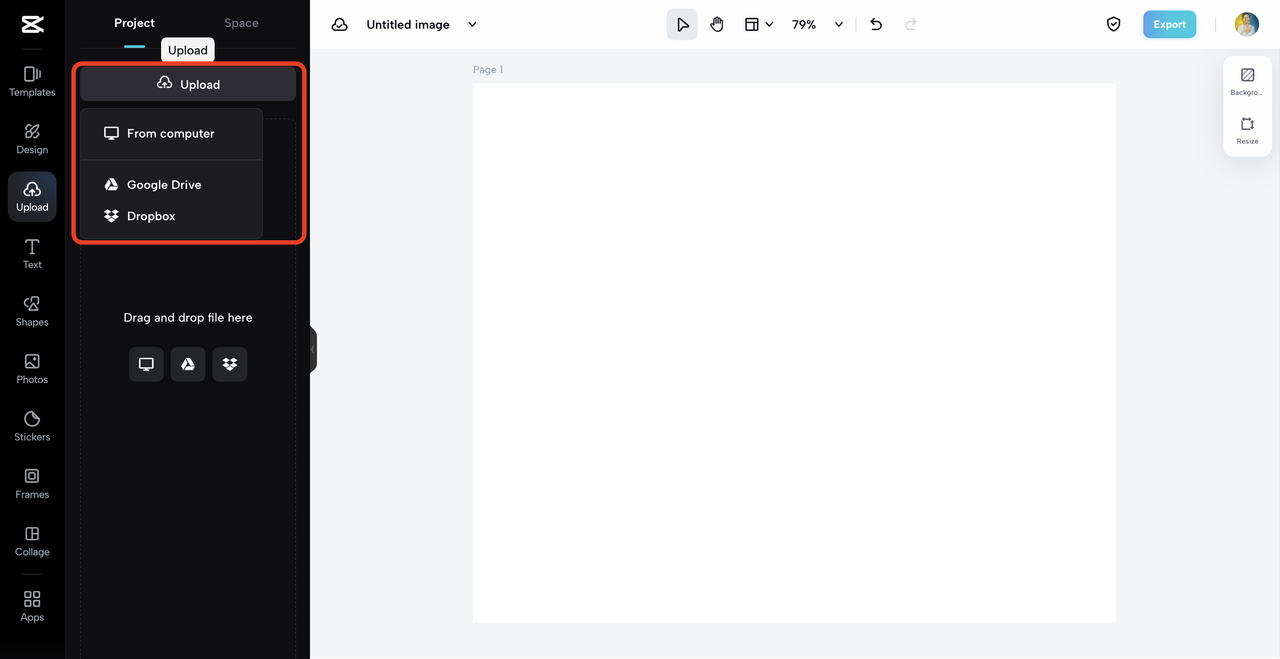Screen dimensions: 1280x659
Task: Click the shield security icon
Action: click(1113, 24)
